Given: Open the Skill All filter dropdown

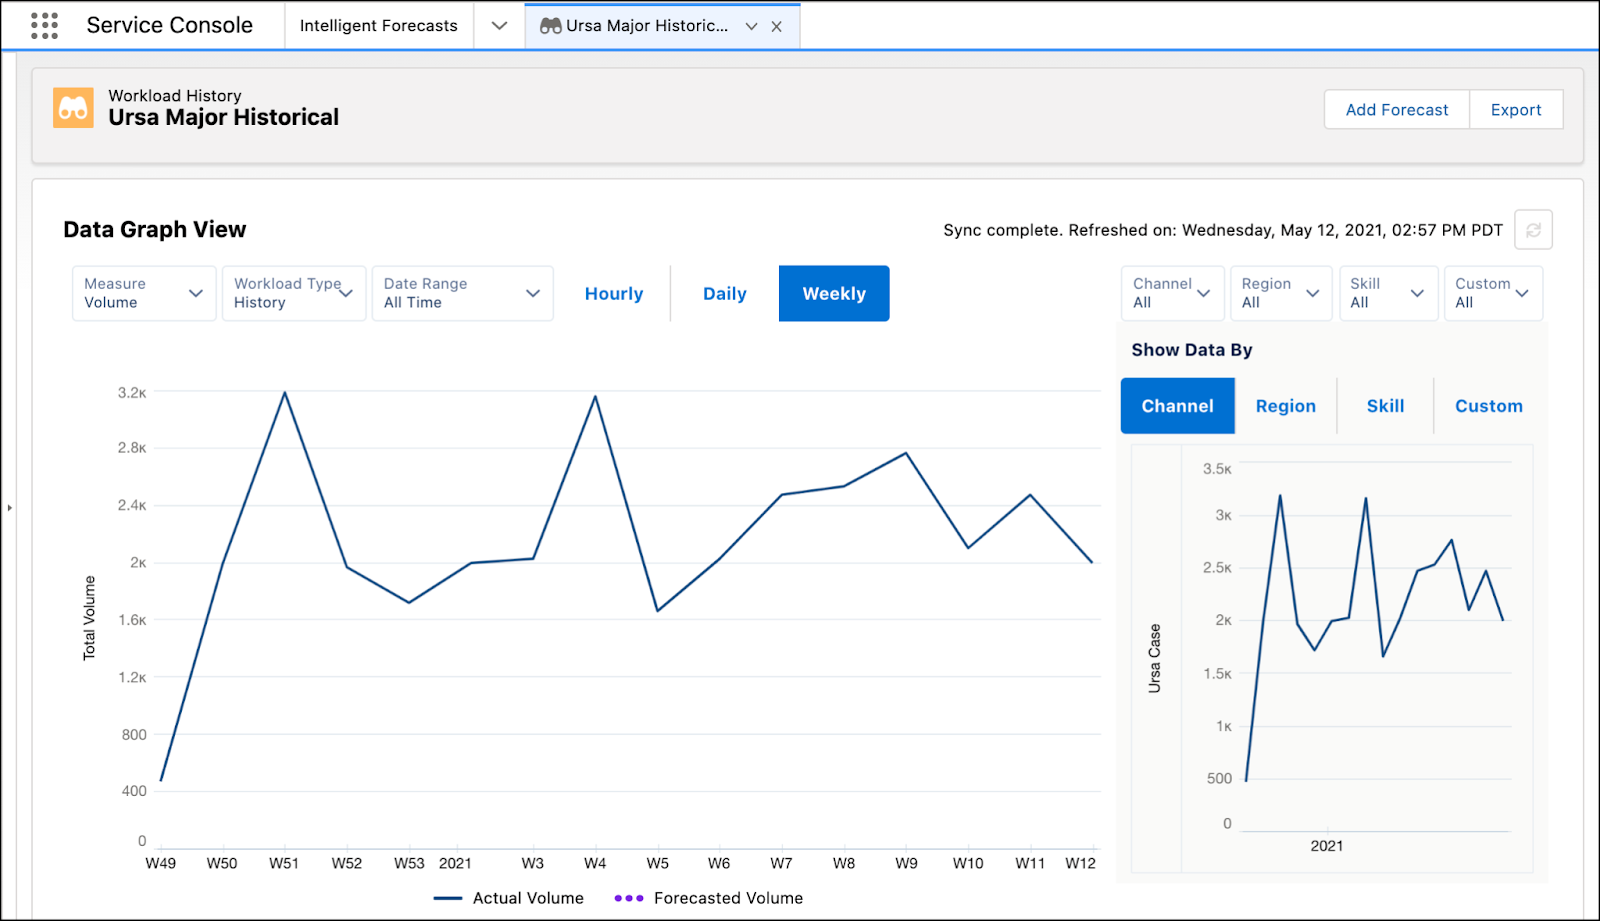Looking at the screenshot, I should click(x=1388, y=293).
